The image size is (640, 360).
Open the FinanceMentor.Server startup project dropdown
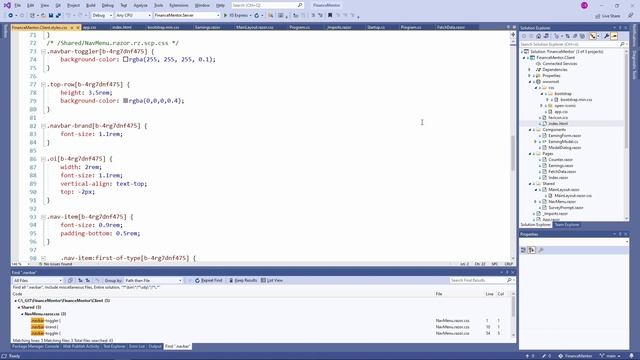pyautogui.click(x=187, y=16)
